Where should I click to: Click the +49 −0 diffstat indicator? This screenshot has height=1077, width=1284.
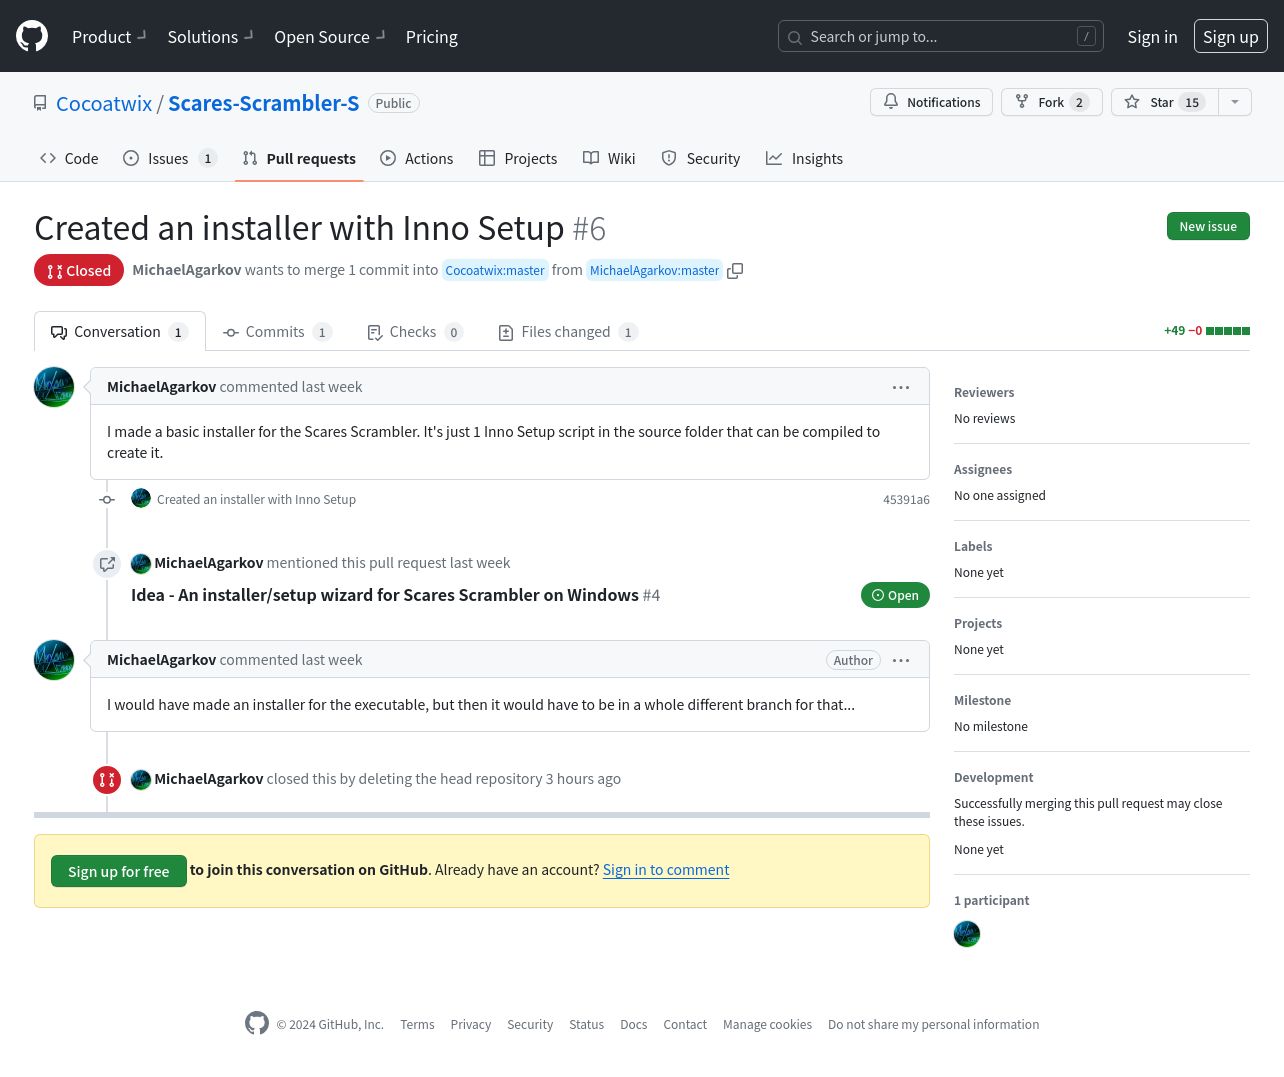click(1207, 331)
